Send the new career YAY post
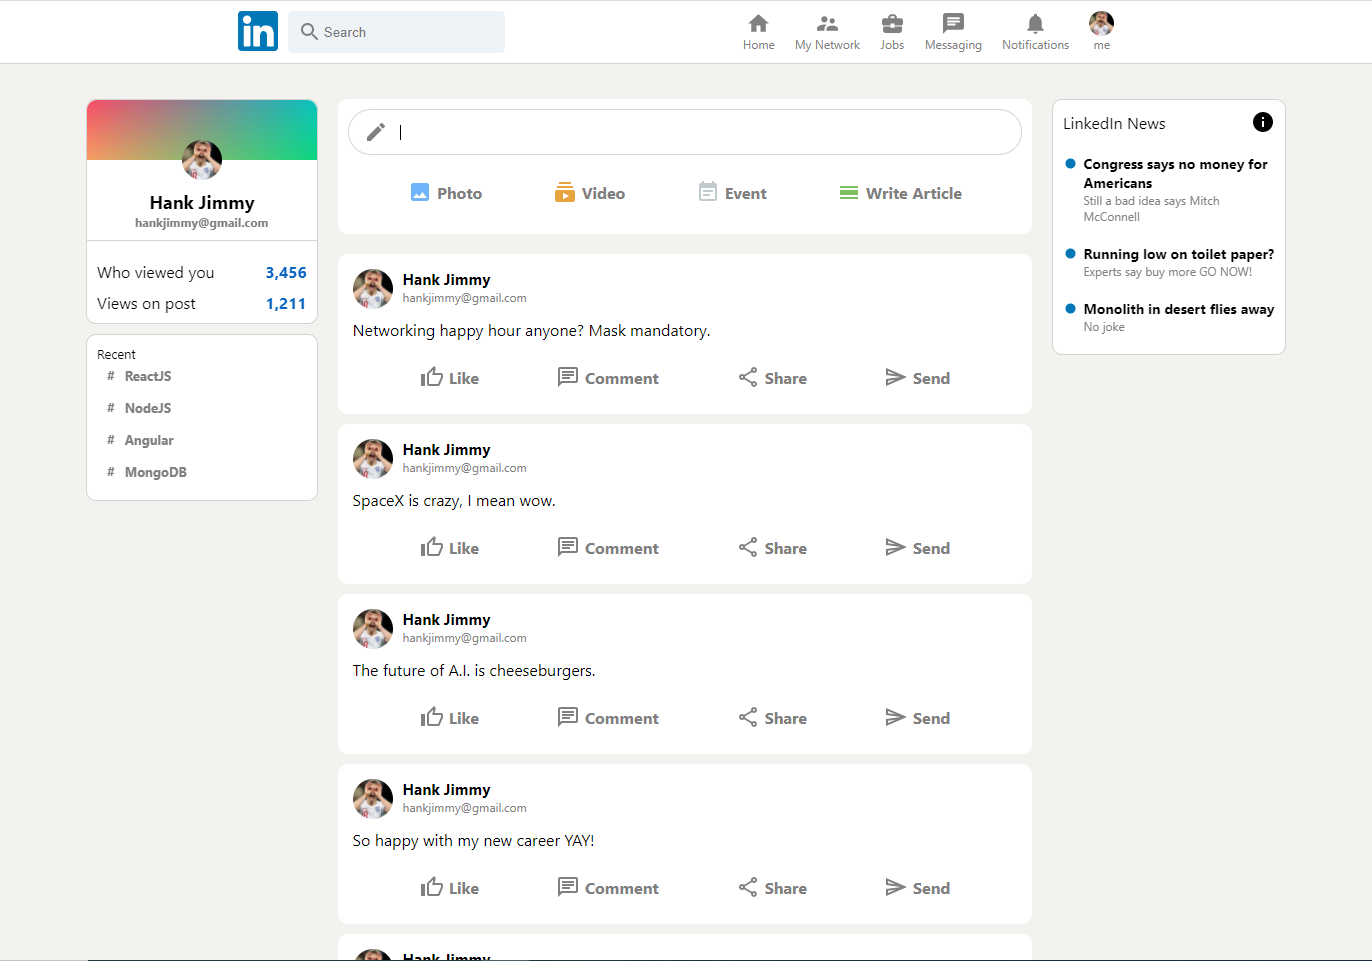1372x961 pixels. pos(917,888)
